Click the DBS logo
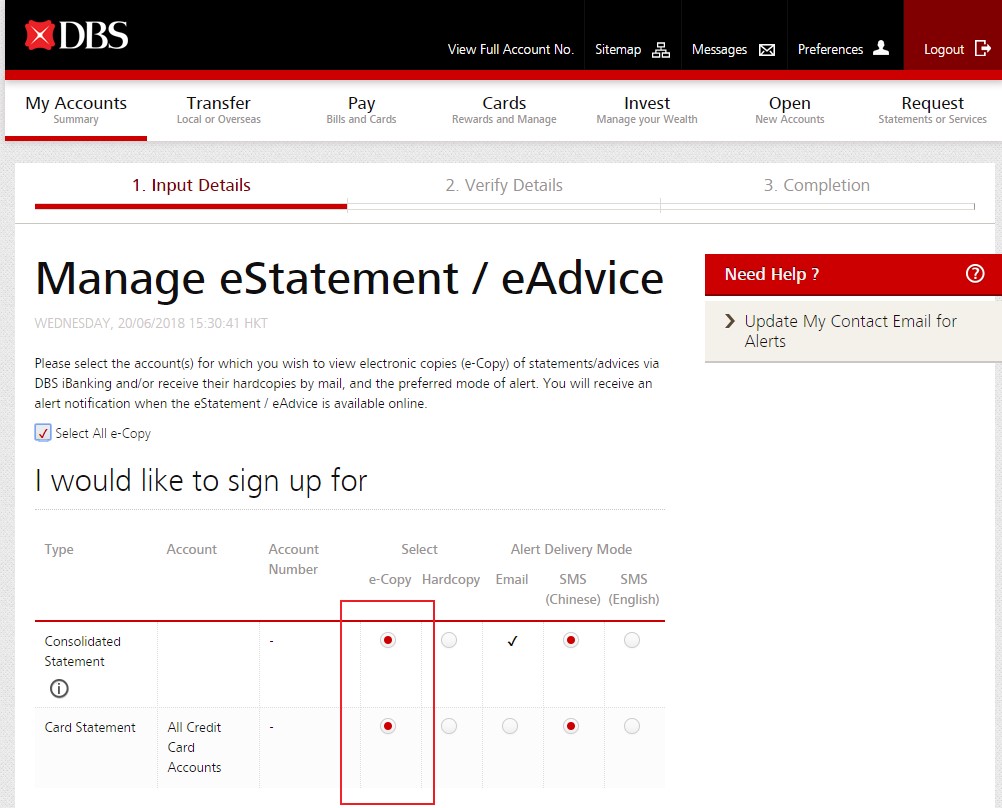This screenshot has height=808, width=1002. coord(77,36)
